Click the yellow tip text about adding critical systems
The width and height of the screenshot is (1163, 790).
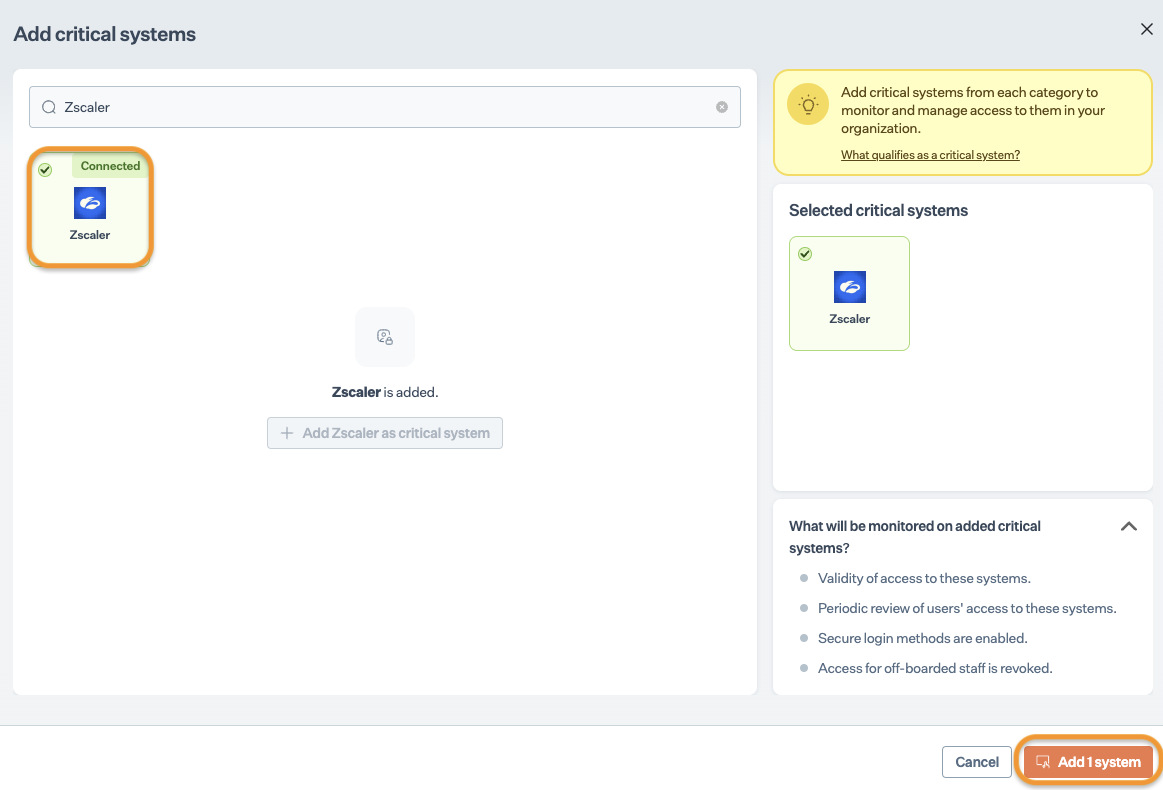coord(972,110)
